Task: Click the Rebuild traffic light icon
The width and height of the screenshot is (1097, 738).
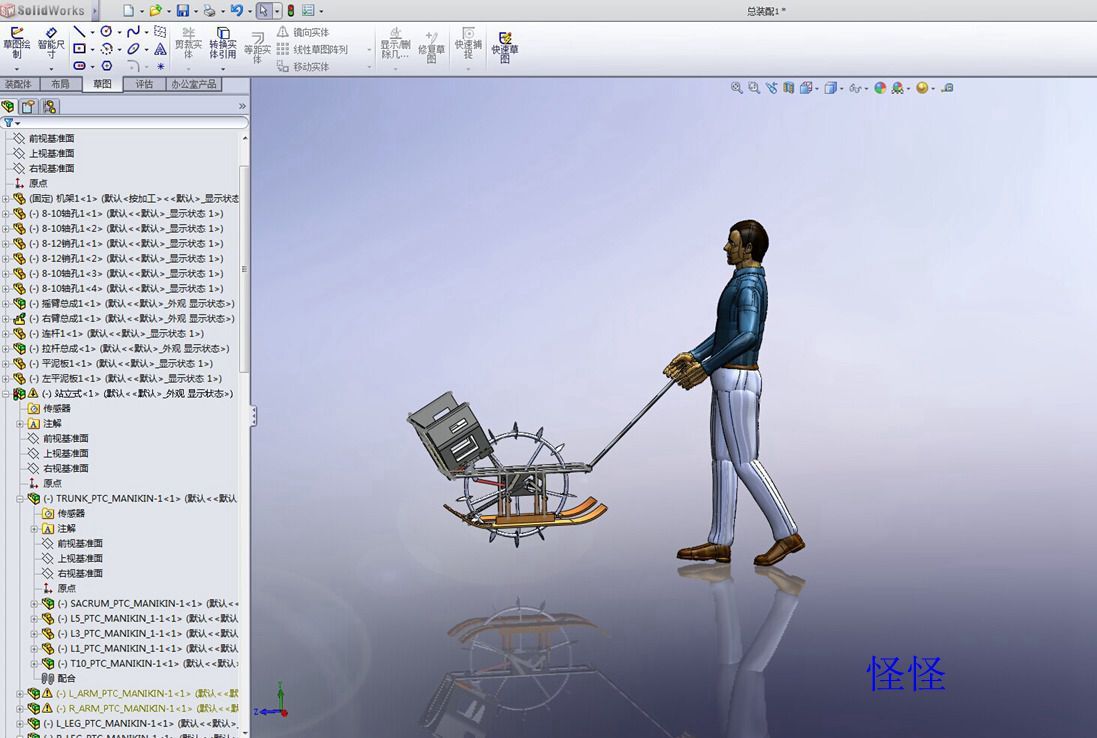Action: click(x=290, y=11)
